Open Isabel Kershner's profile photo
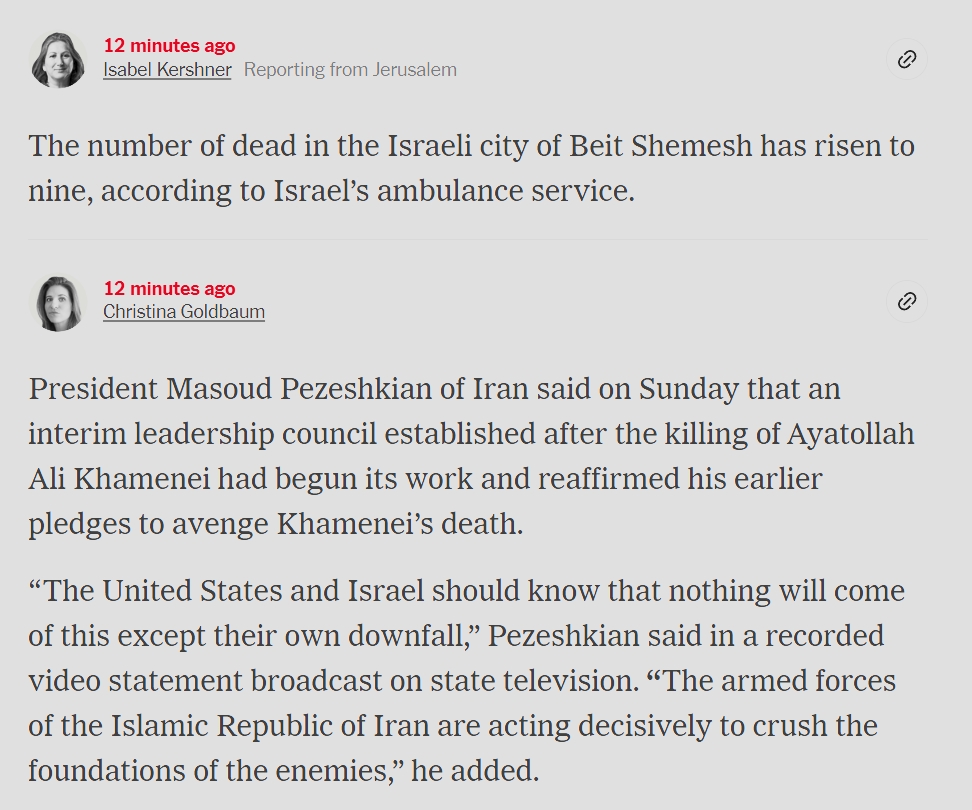Screen dimensions: 972x810 tap(58, 59)
